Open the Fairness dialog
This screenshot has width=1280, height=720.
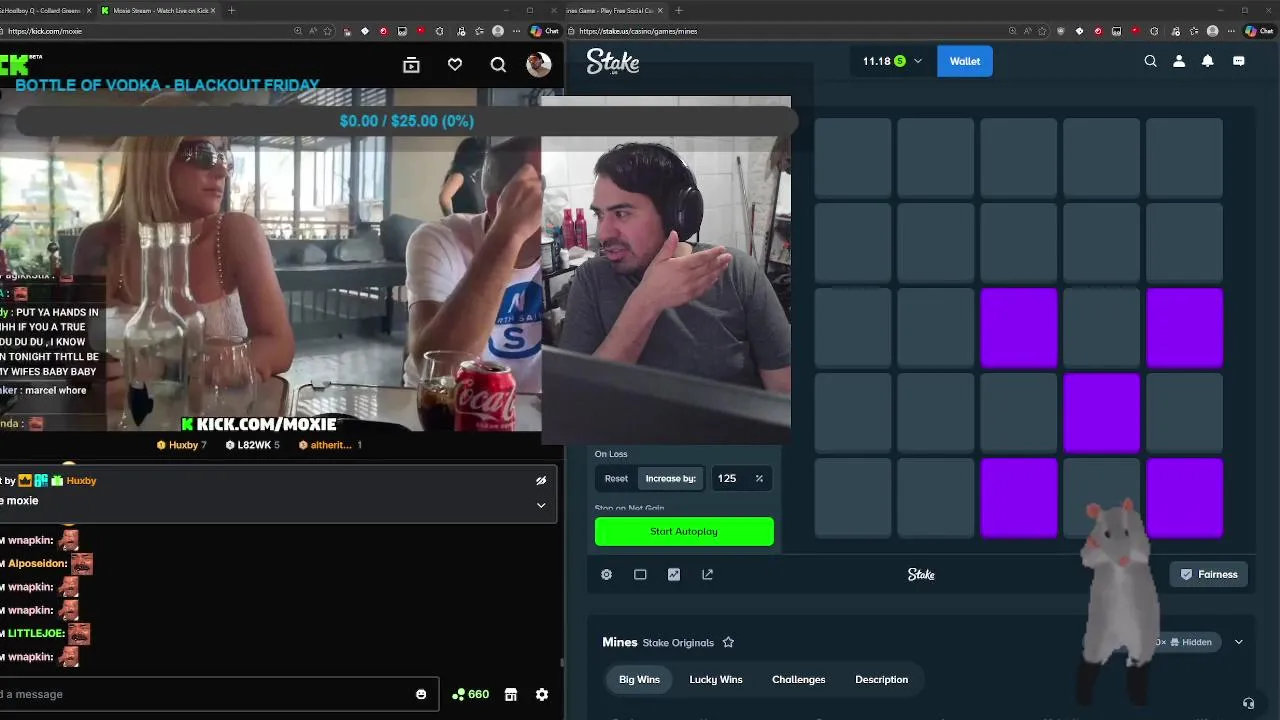coord(1209,574)
